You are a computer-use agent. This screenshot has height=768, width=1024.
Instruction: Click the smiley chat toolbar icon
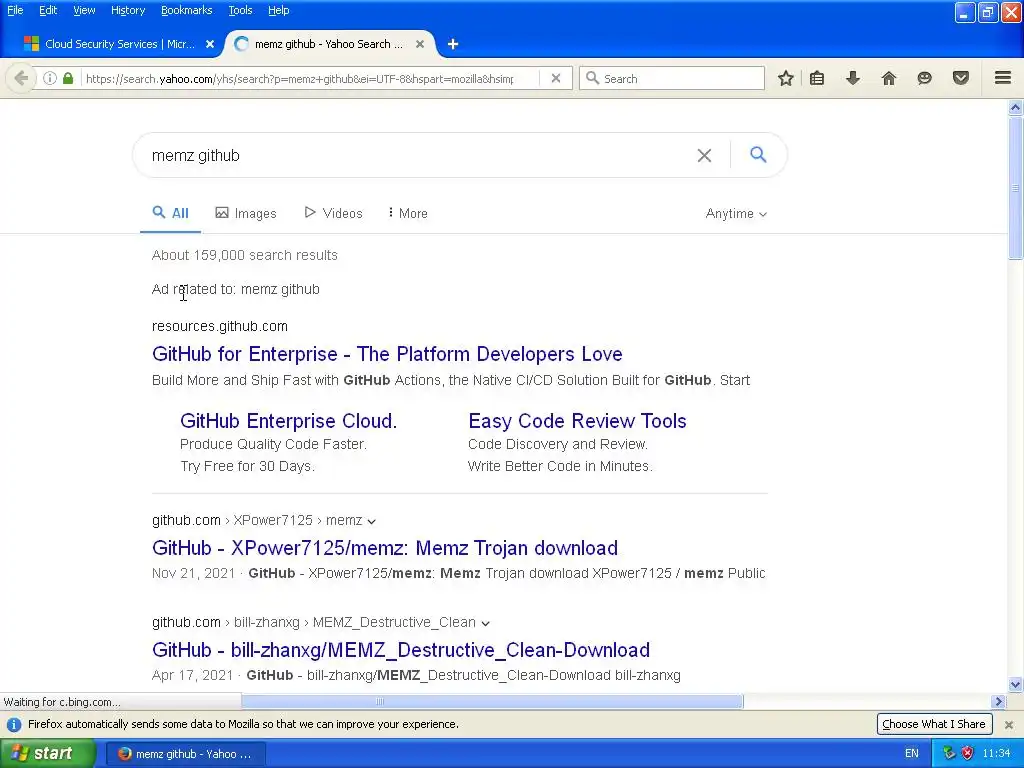(924, 78)
